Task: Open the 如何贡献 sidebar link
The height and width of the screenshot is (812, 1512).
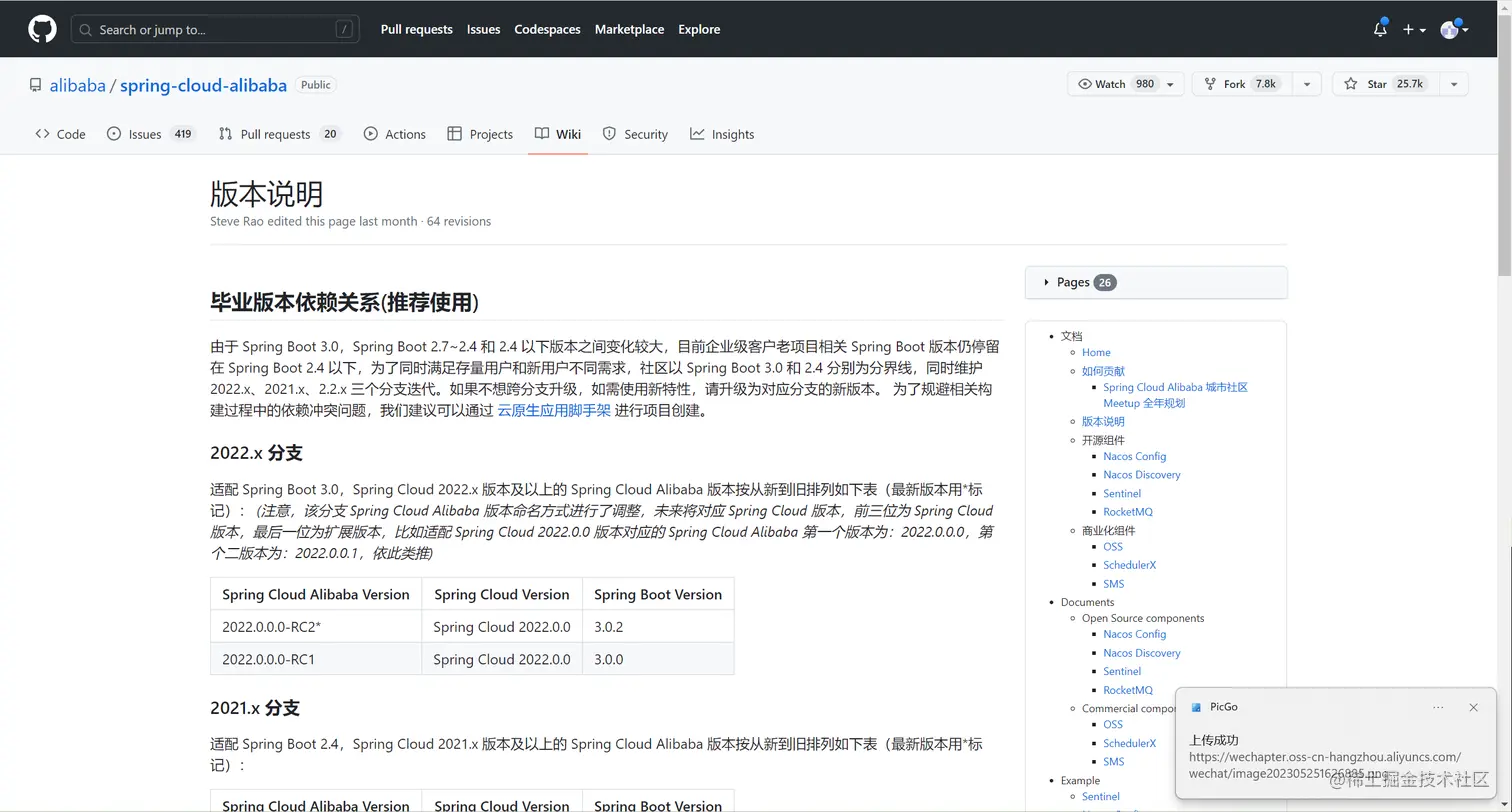Action: tap(1103, 371)
